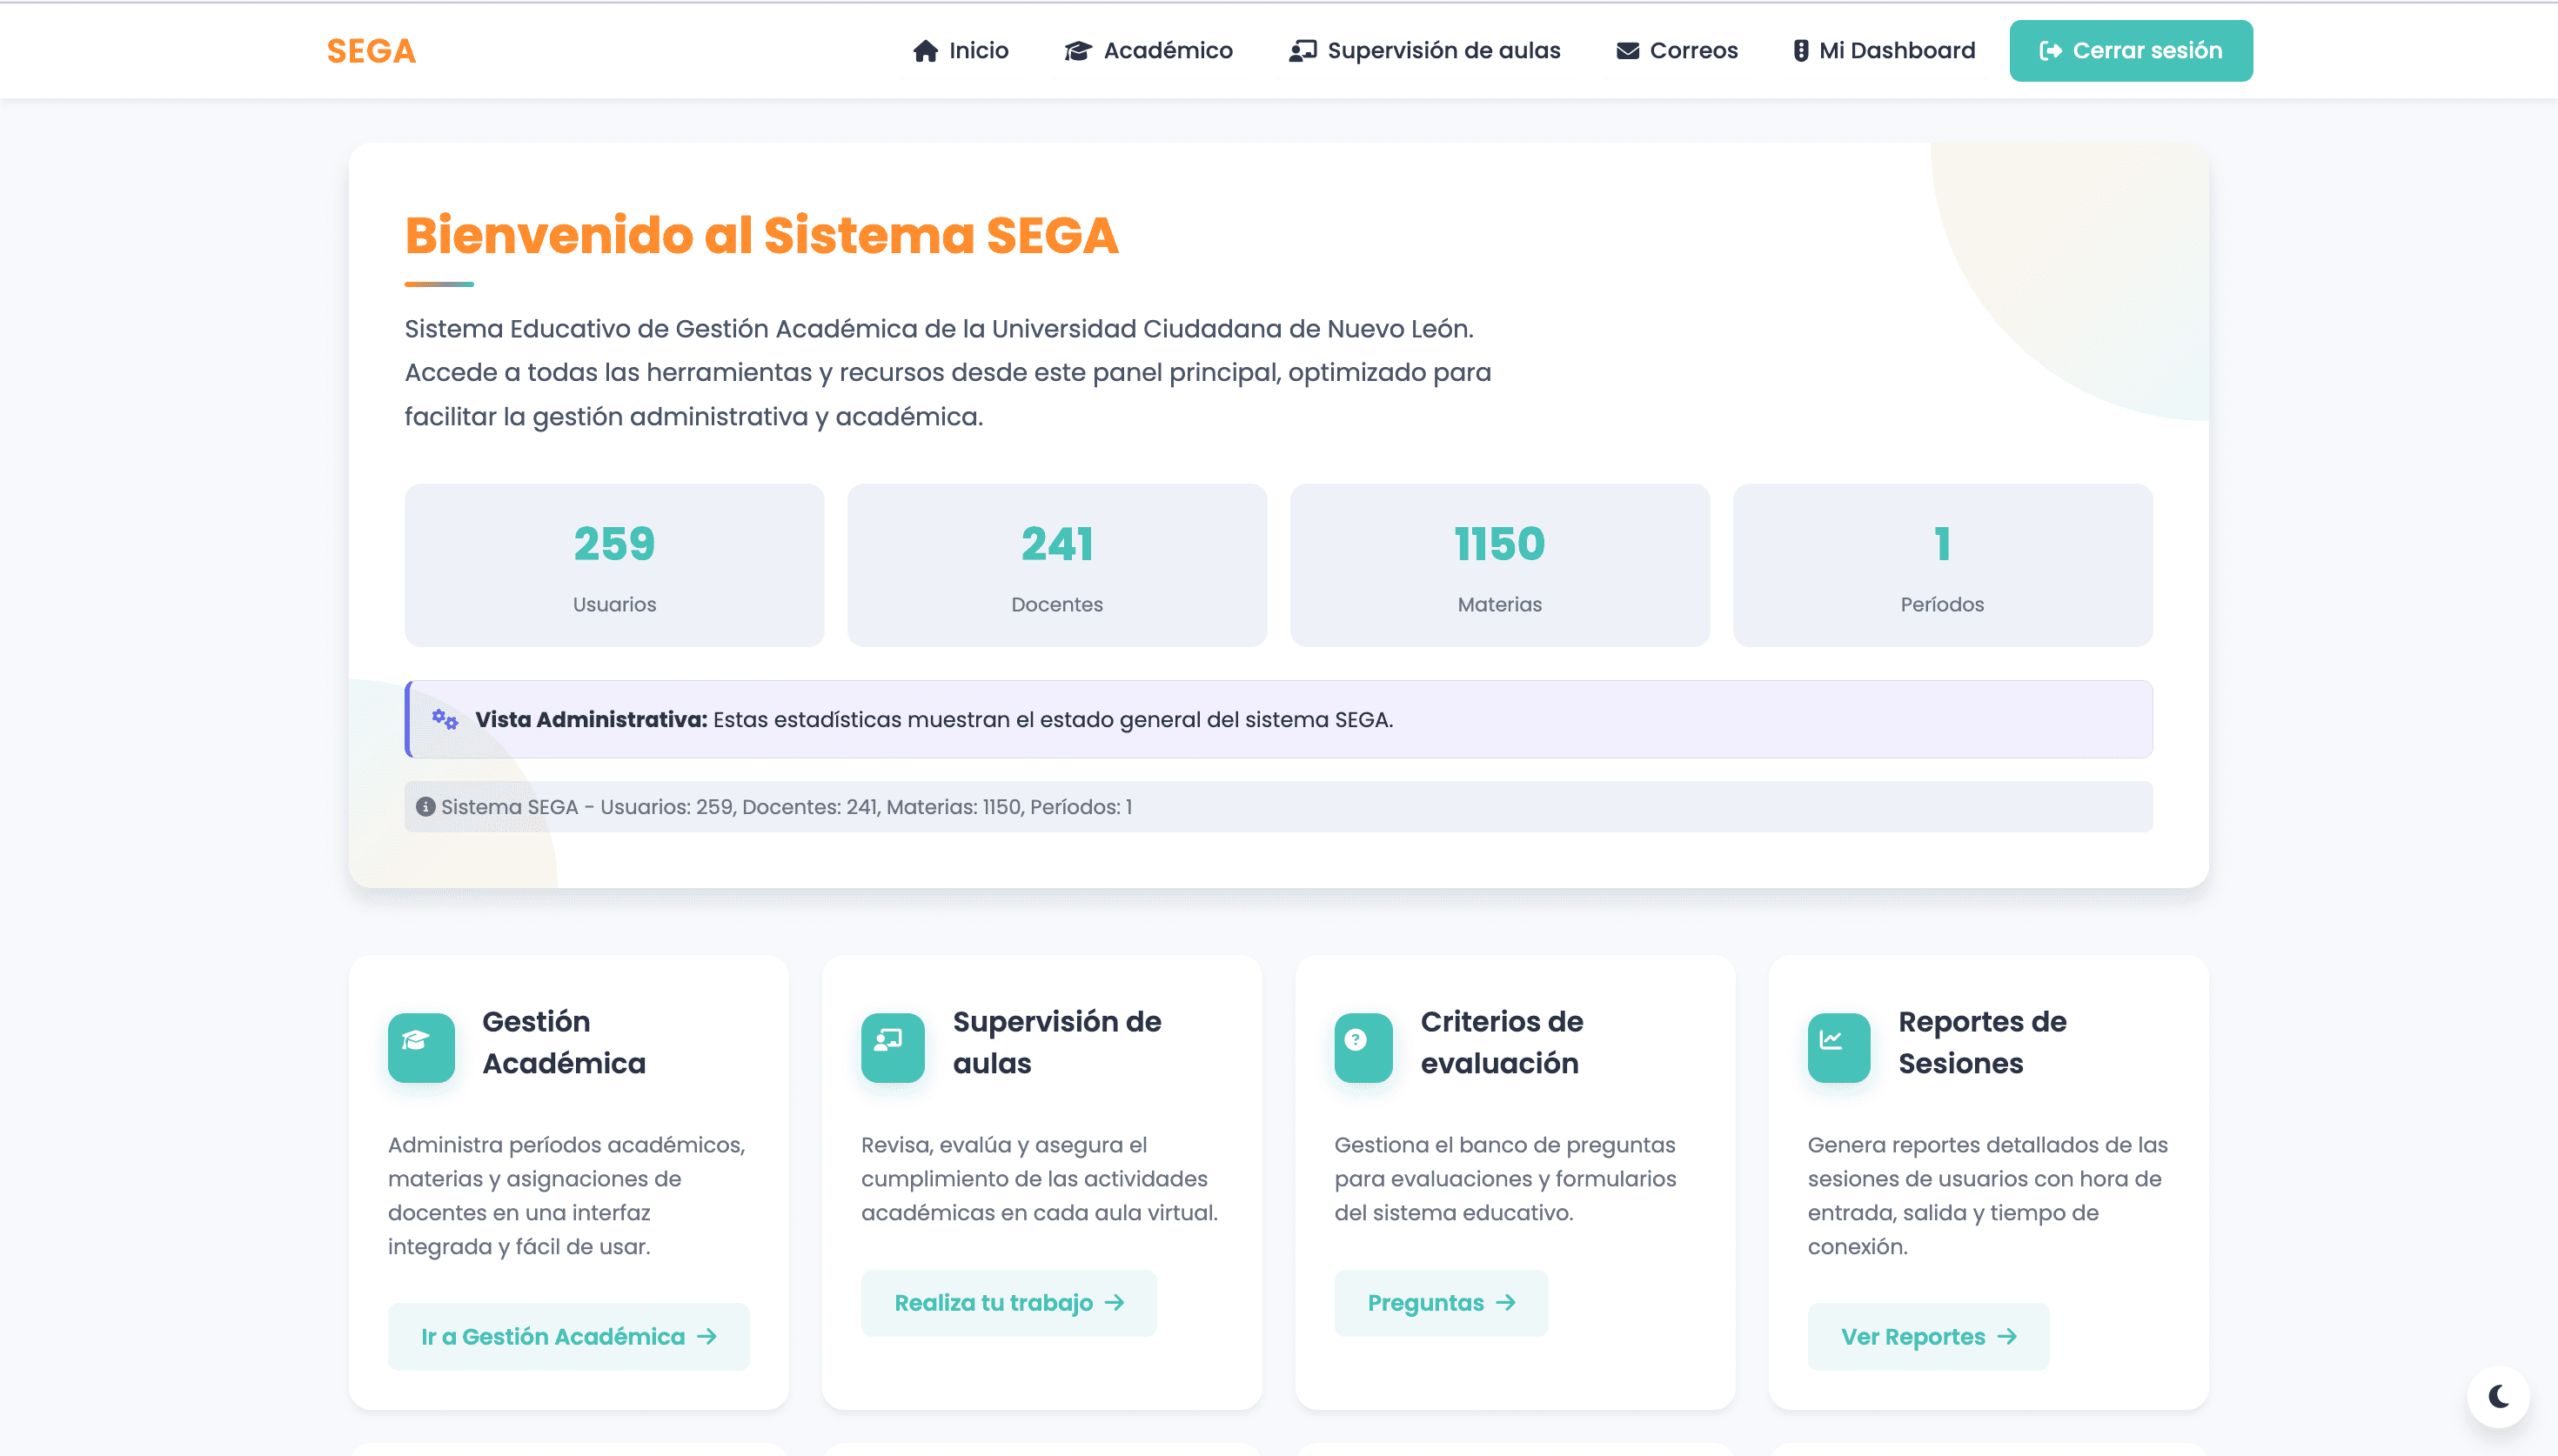Screen dimensions: 2558x1456
Task: Click the Supervisión de aulas card title
Action: pos(1057,1042)
